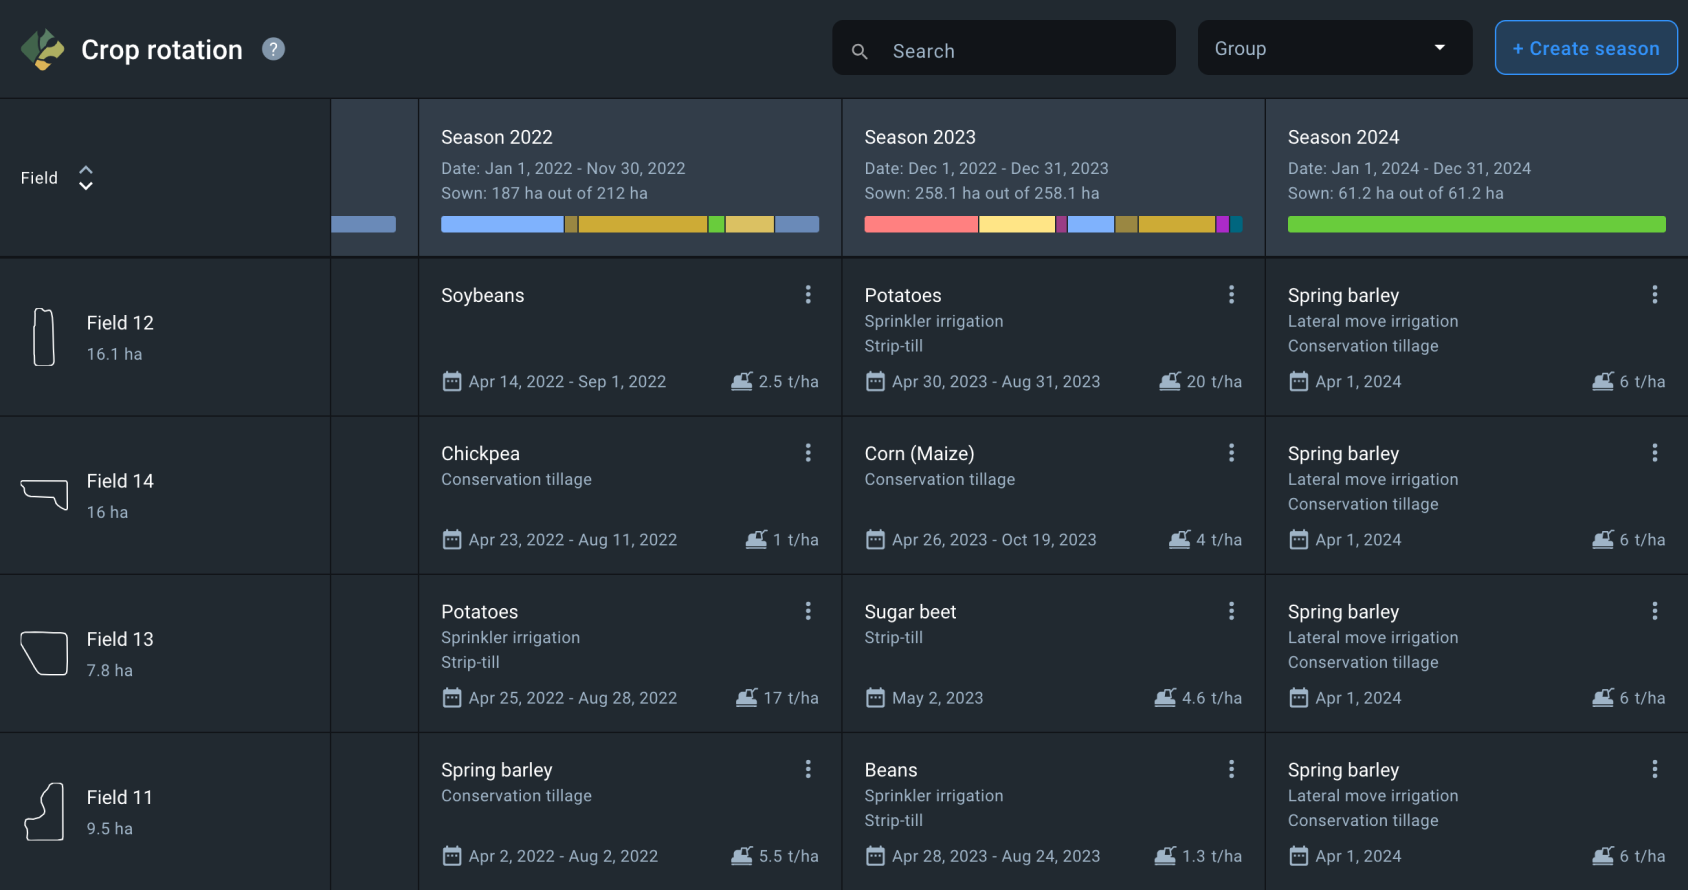This screenshot has height=890, width=1688.
Task: Click the calendar icon on Chickpea card
Action: [452, 540]
